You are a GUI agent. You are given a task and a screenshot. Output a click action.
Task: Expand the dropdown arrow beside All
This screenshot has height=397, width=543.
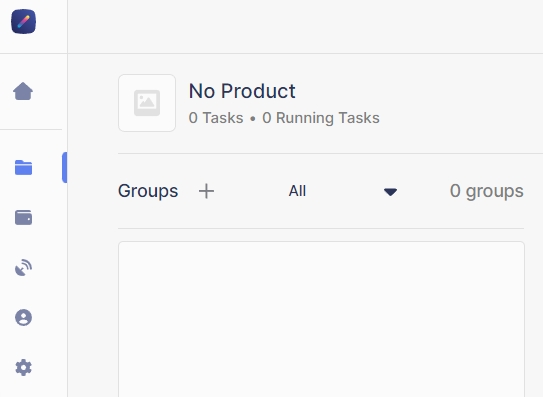click(390, 192)
